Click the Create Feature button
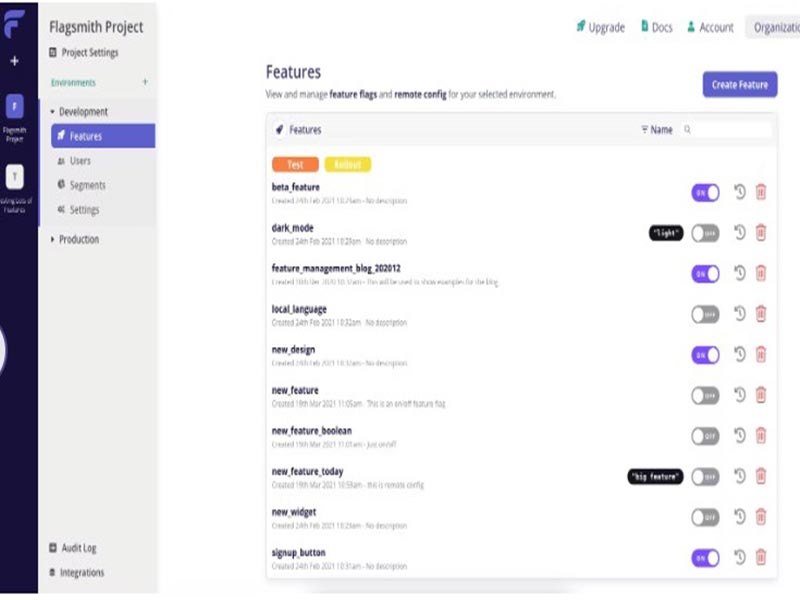800x600 pixels. click(739, 85)
